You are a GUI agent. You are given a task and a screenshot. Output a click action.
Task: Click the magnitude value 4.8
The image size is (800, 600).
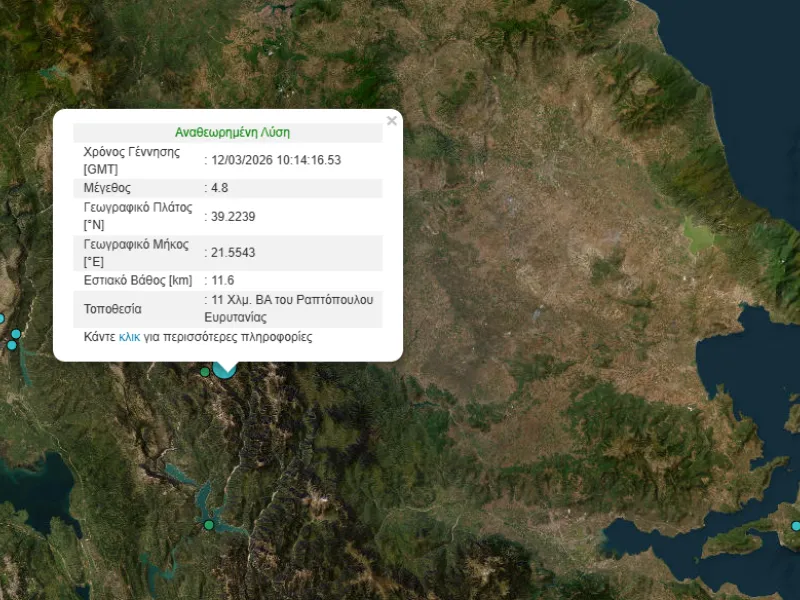pos(222,188)
